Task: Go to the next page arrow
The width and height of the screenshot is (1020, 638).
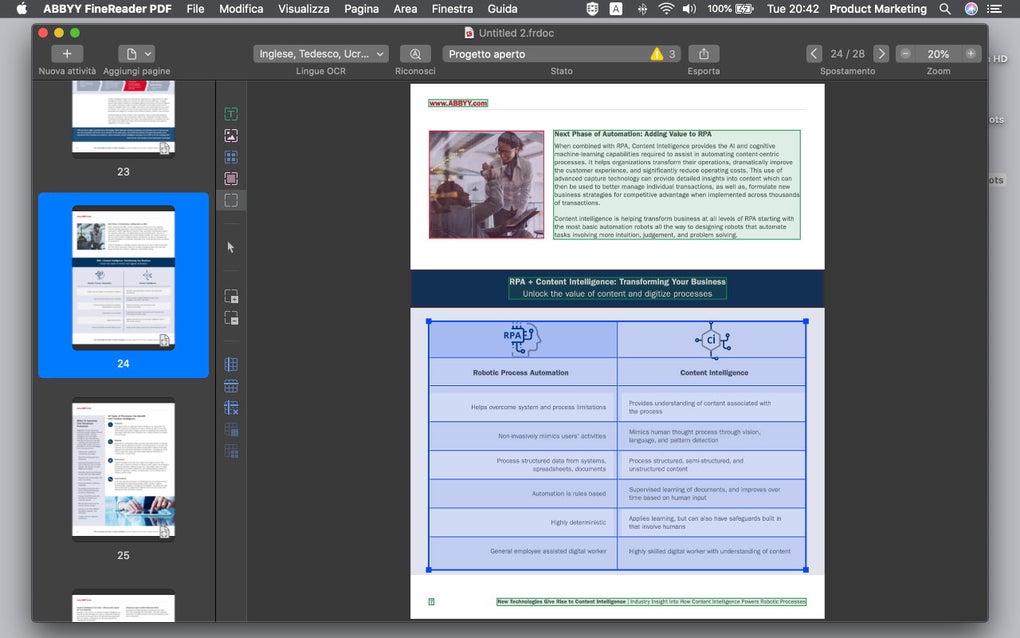Action: (880, 54)
